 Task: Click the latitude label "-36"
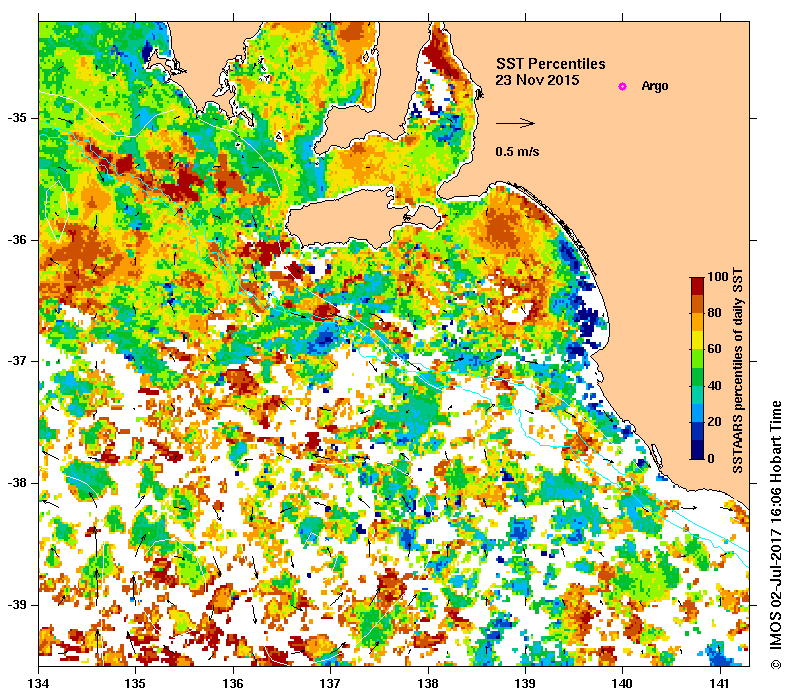coord(17,240)
